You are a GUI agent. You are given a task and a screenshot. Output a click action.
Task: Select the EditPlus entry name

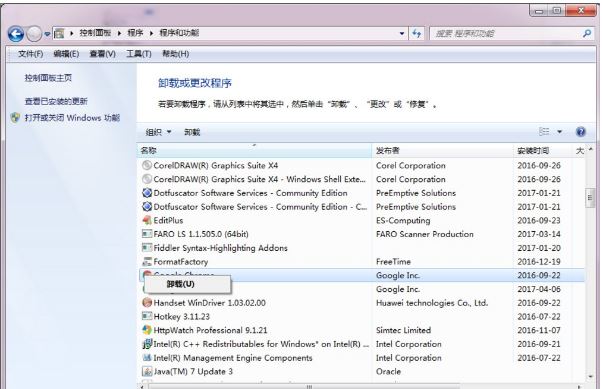pyautogui.click(x=168, y=220)
